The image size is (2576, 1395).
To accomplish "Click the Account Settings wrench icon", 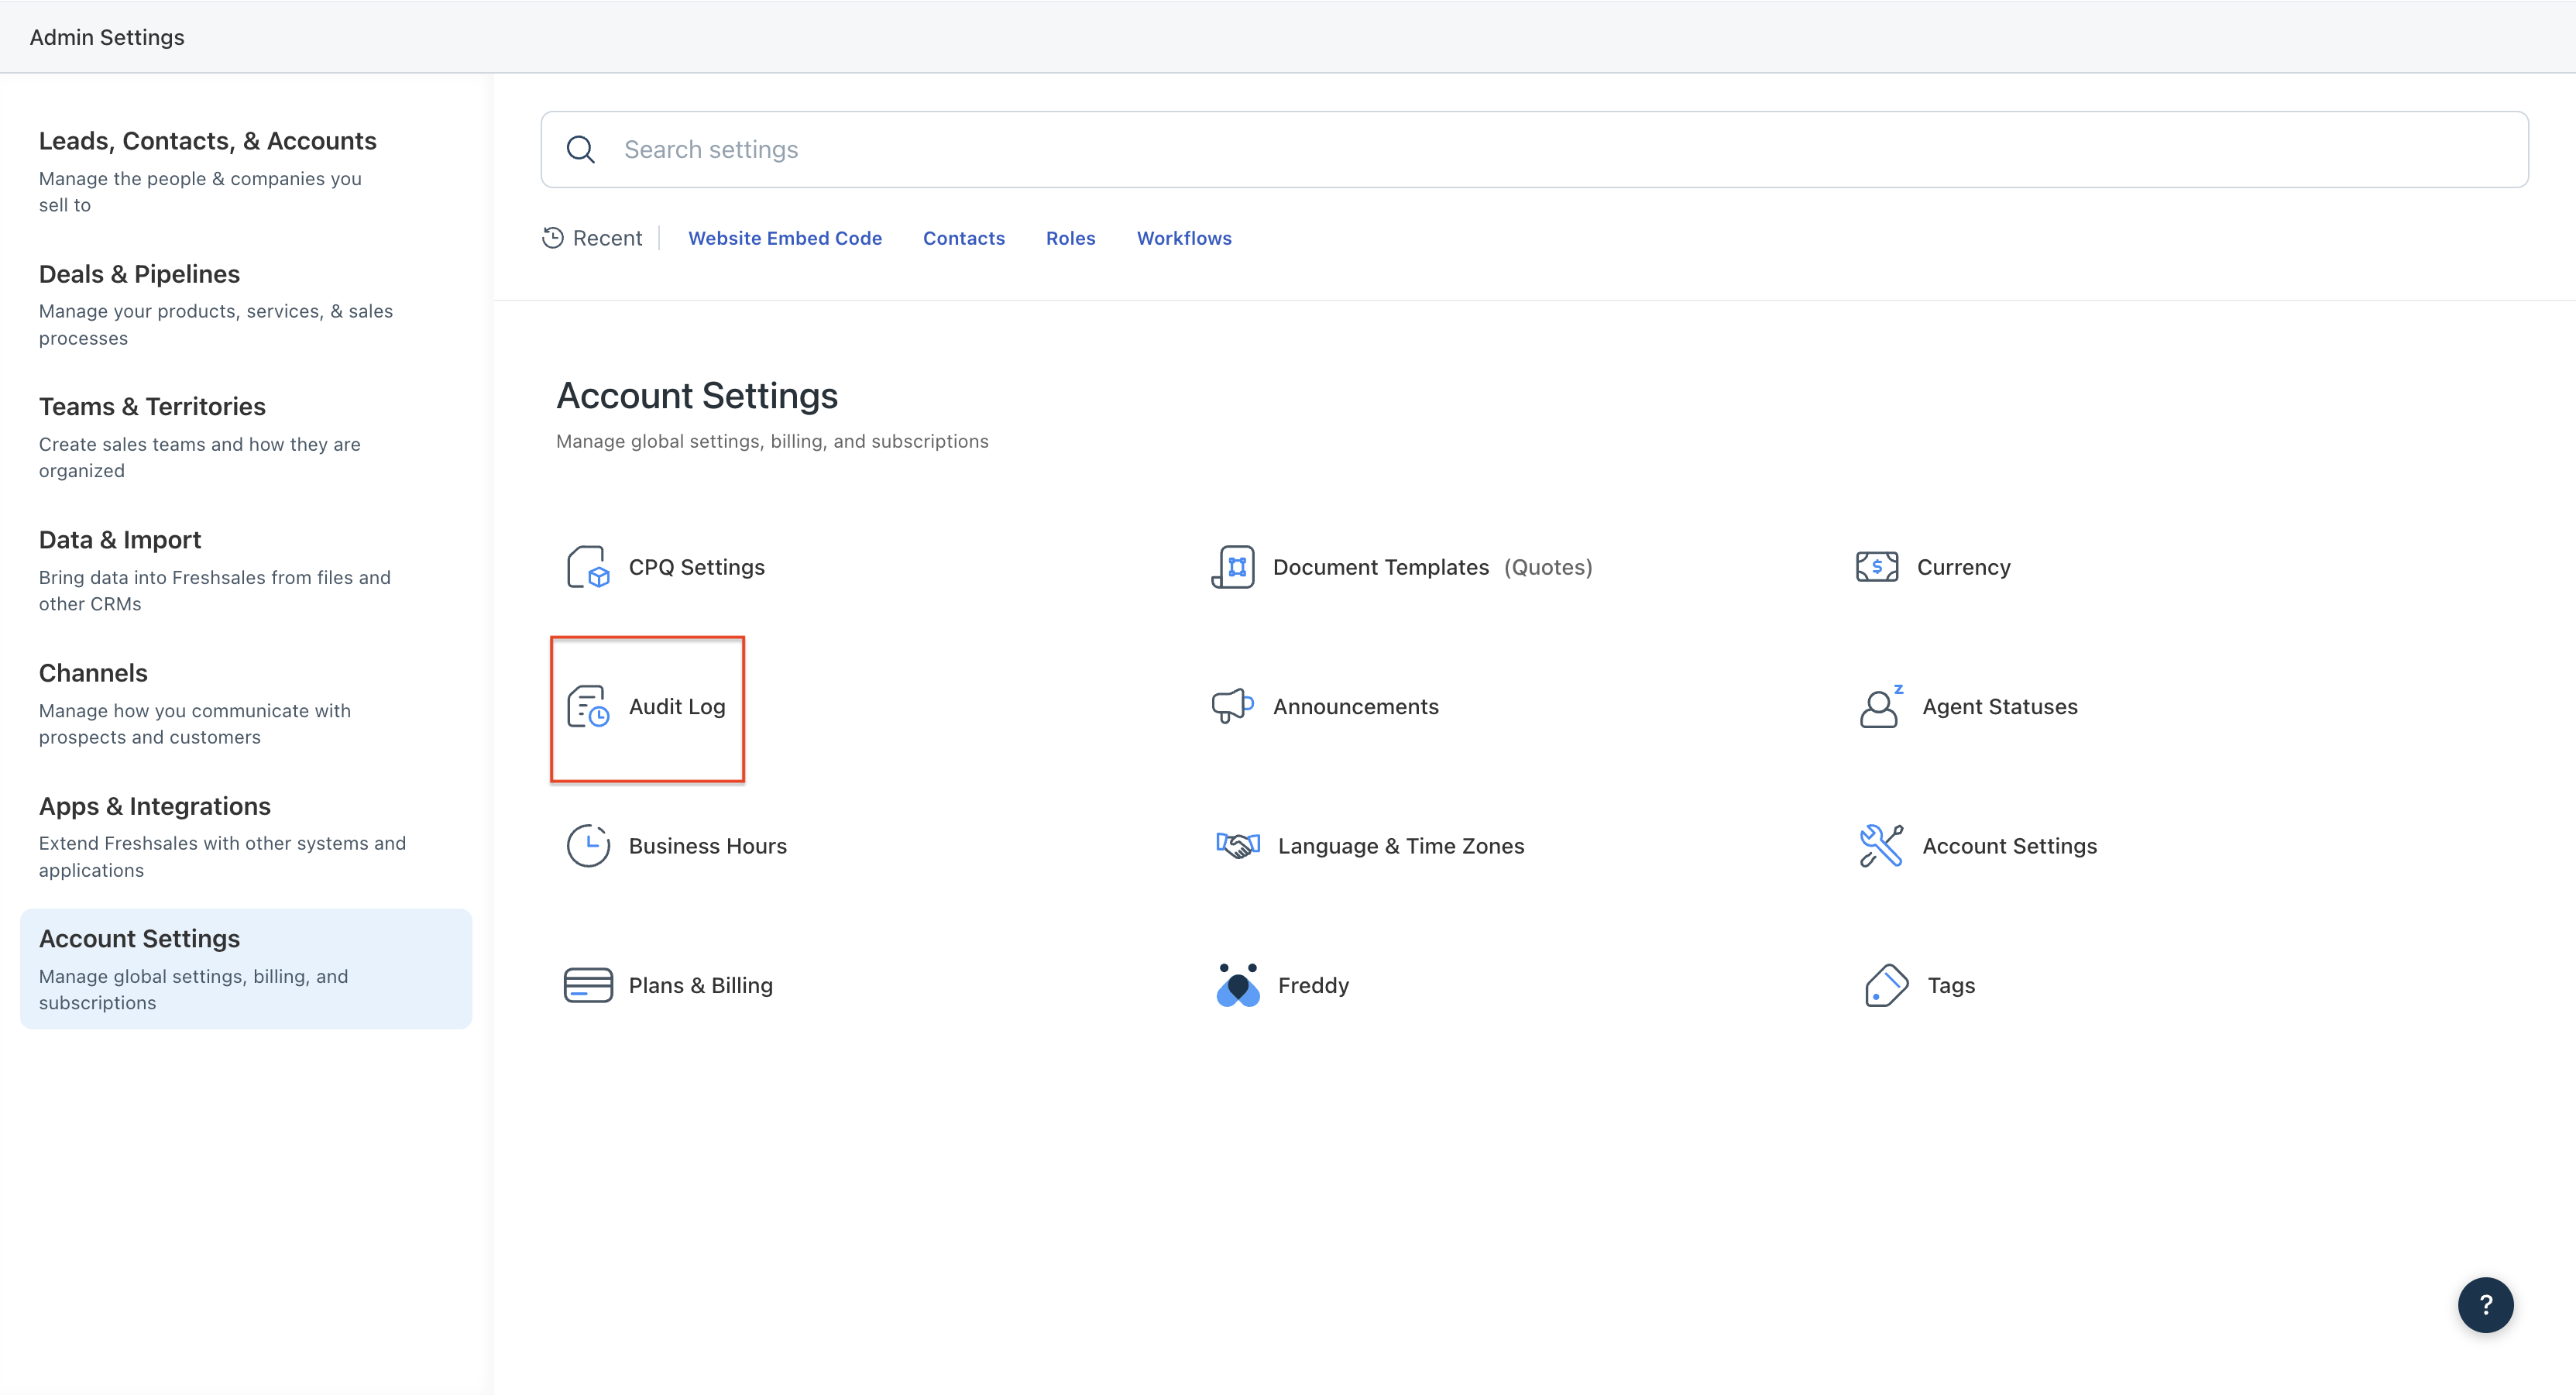I will coord(1880,846).
